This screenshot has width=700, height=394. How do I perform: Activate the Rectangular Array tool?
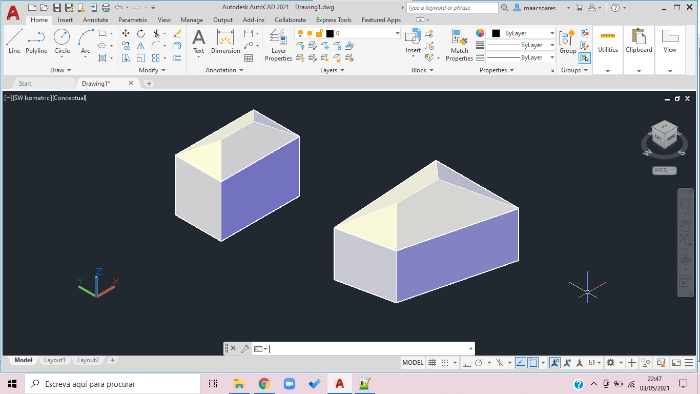(x=156, y=58)
